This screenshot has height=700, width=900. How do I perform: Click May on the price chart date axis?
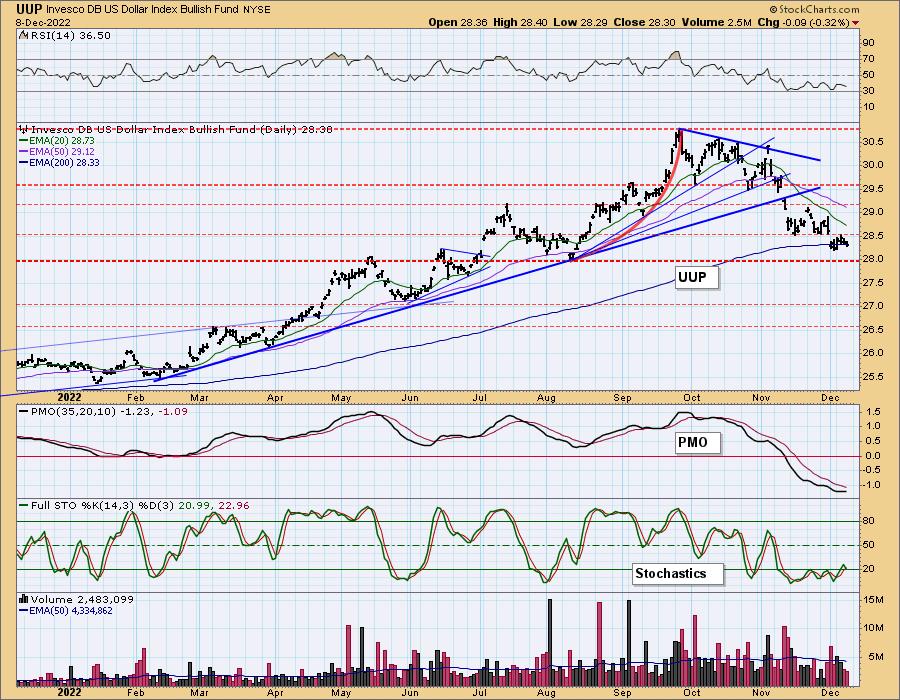pos(342,398)
